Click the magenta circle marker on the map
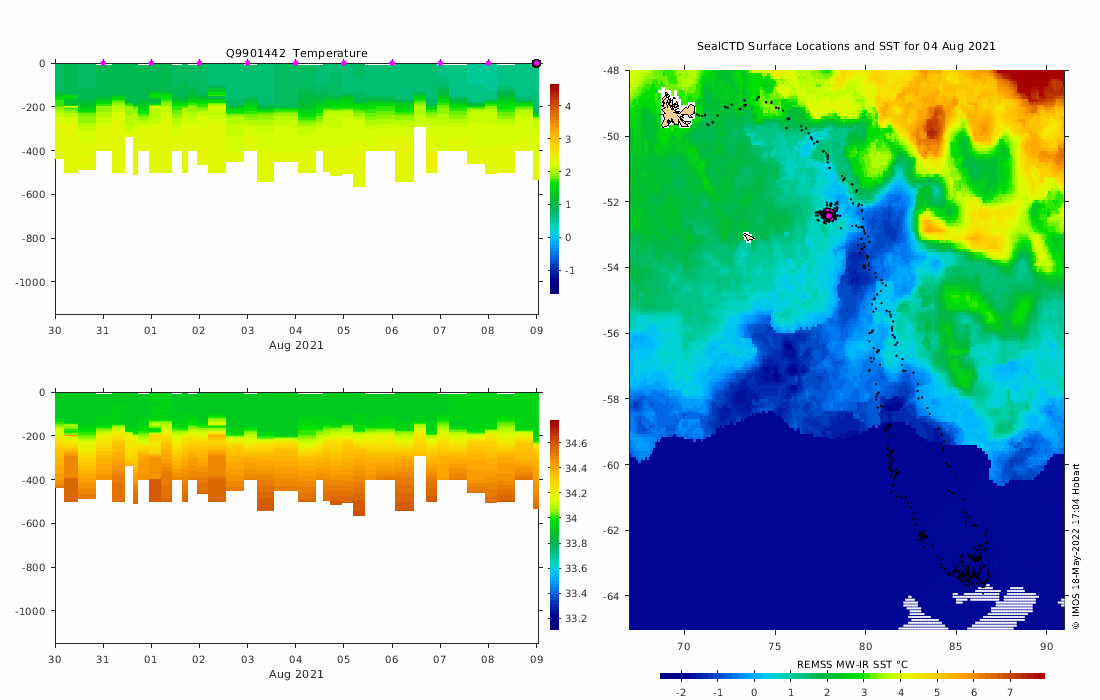 829,215
